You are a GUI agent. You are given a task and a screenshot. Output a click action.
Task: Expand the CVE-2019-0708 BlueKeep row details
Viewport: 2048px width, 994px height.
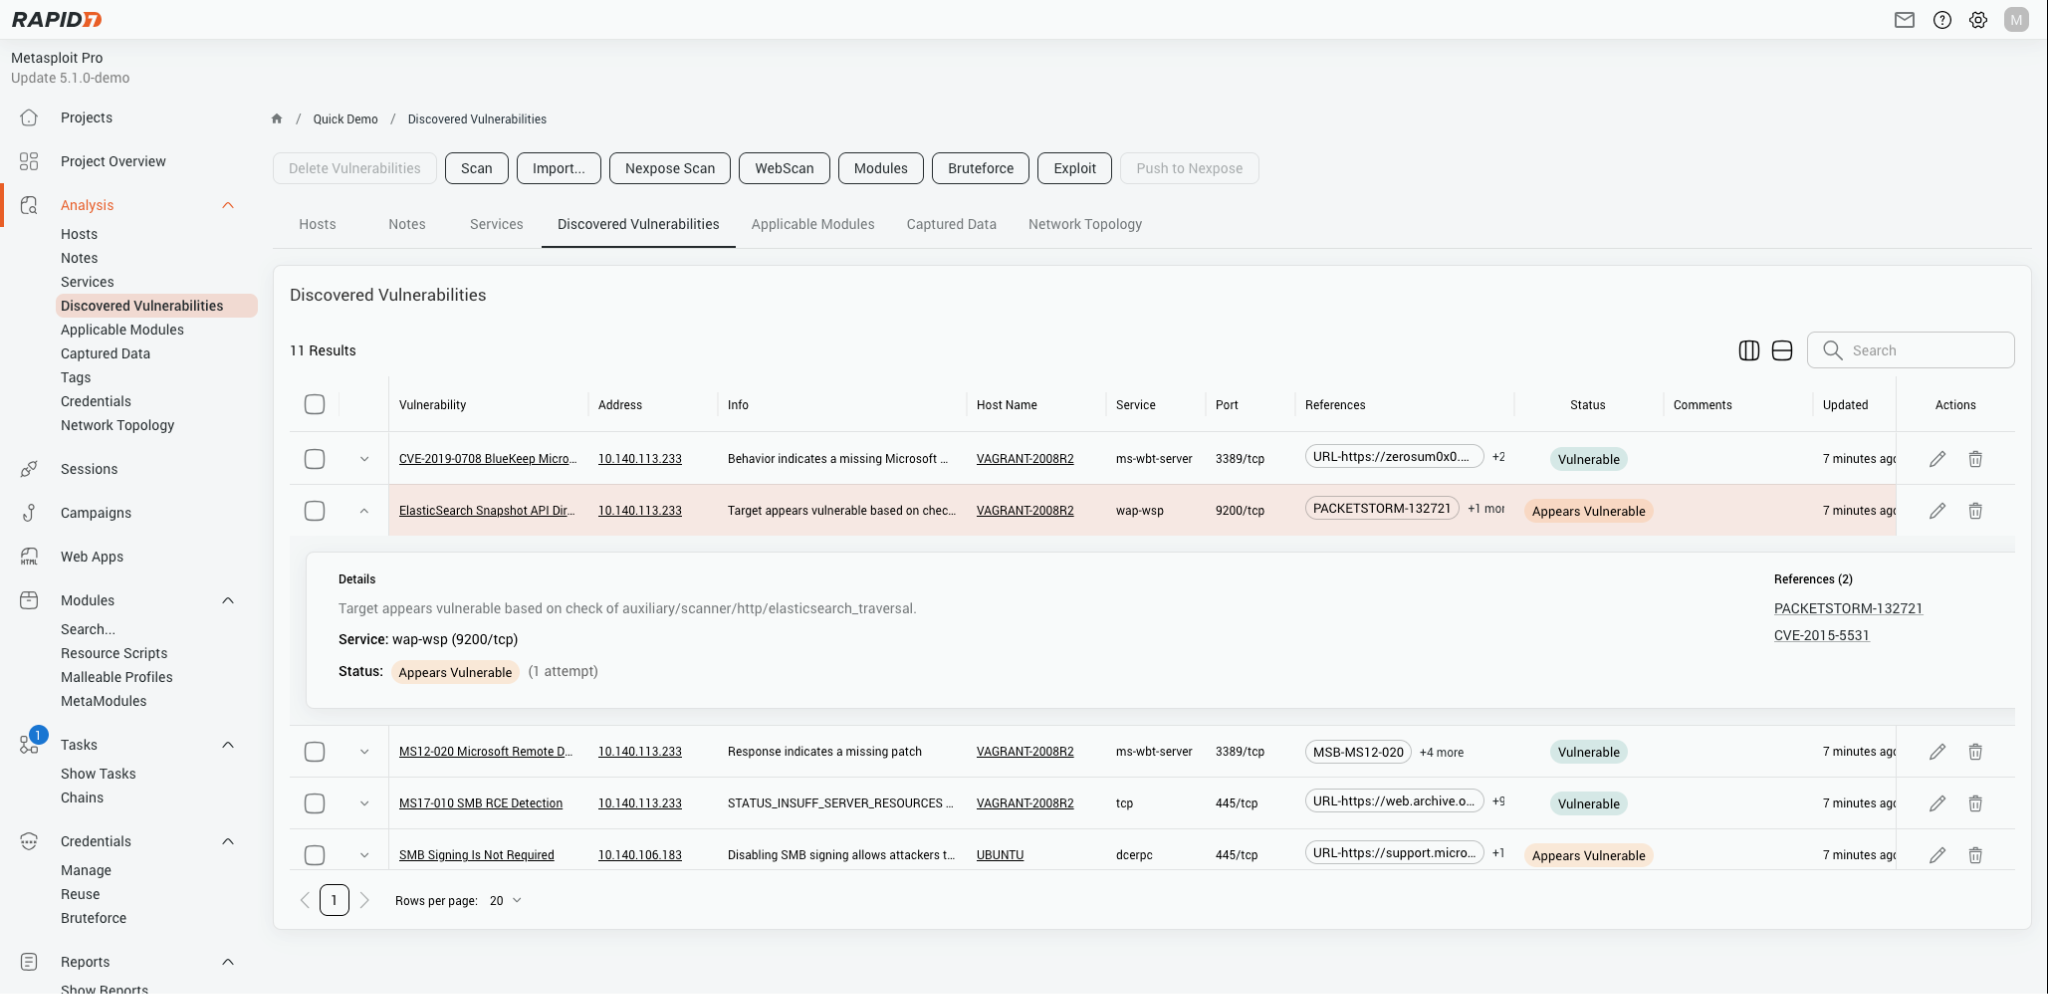pos(364,459)
